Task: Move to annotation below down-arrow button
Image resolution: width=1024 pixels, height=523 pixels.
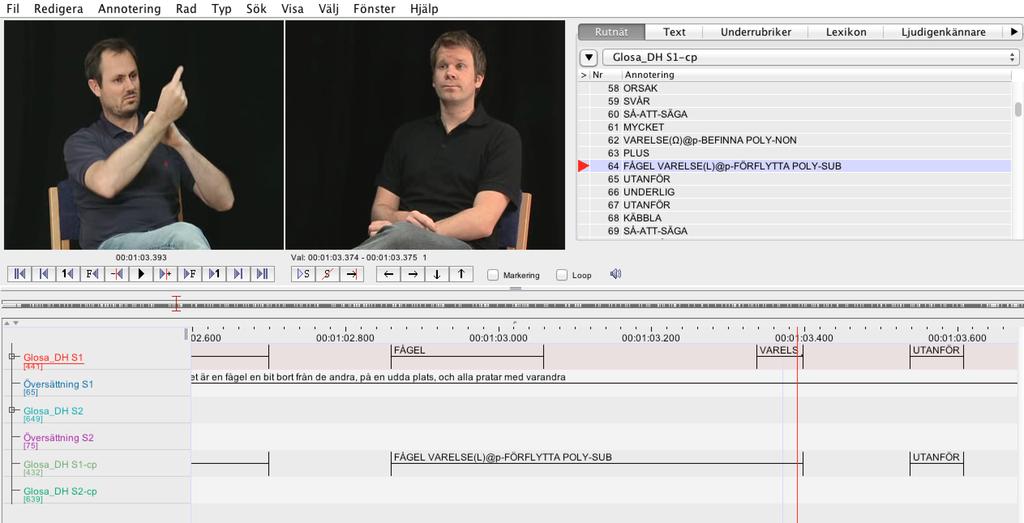Action: click(x=437, y=274)
